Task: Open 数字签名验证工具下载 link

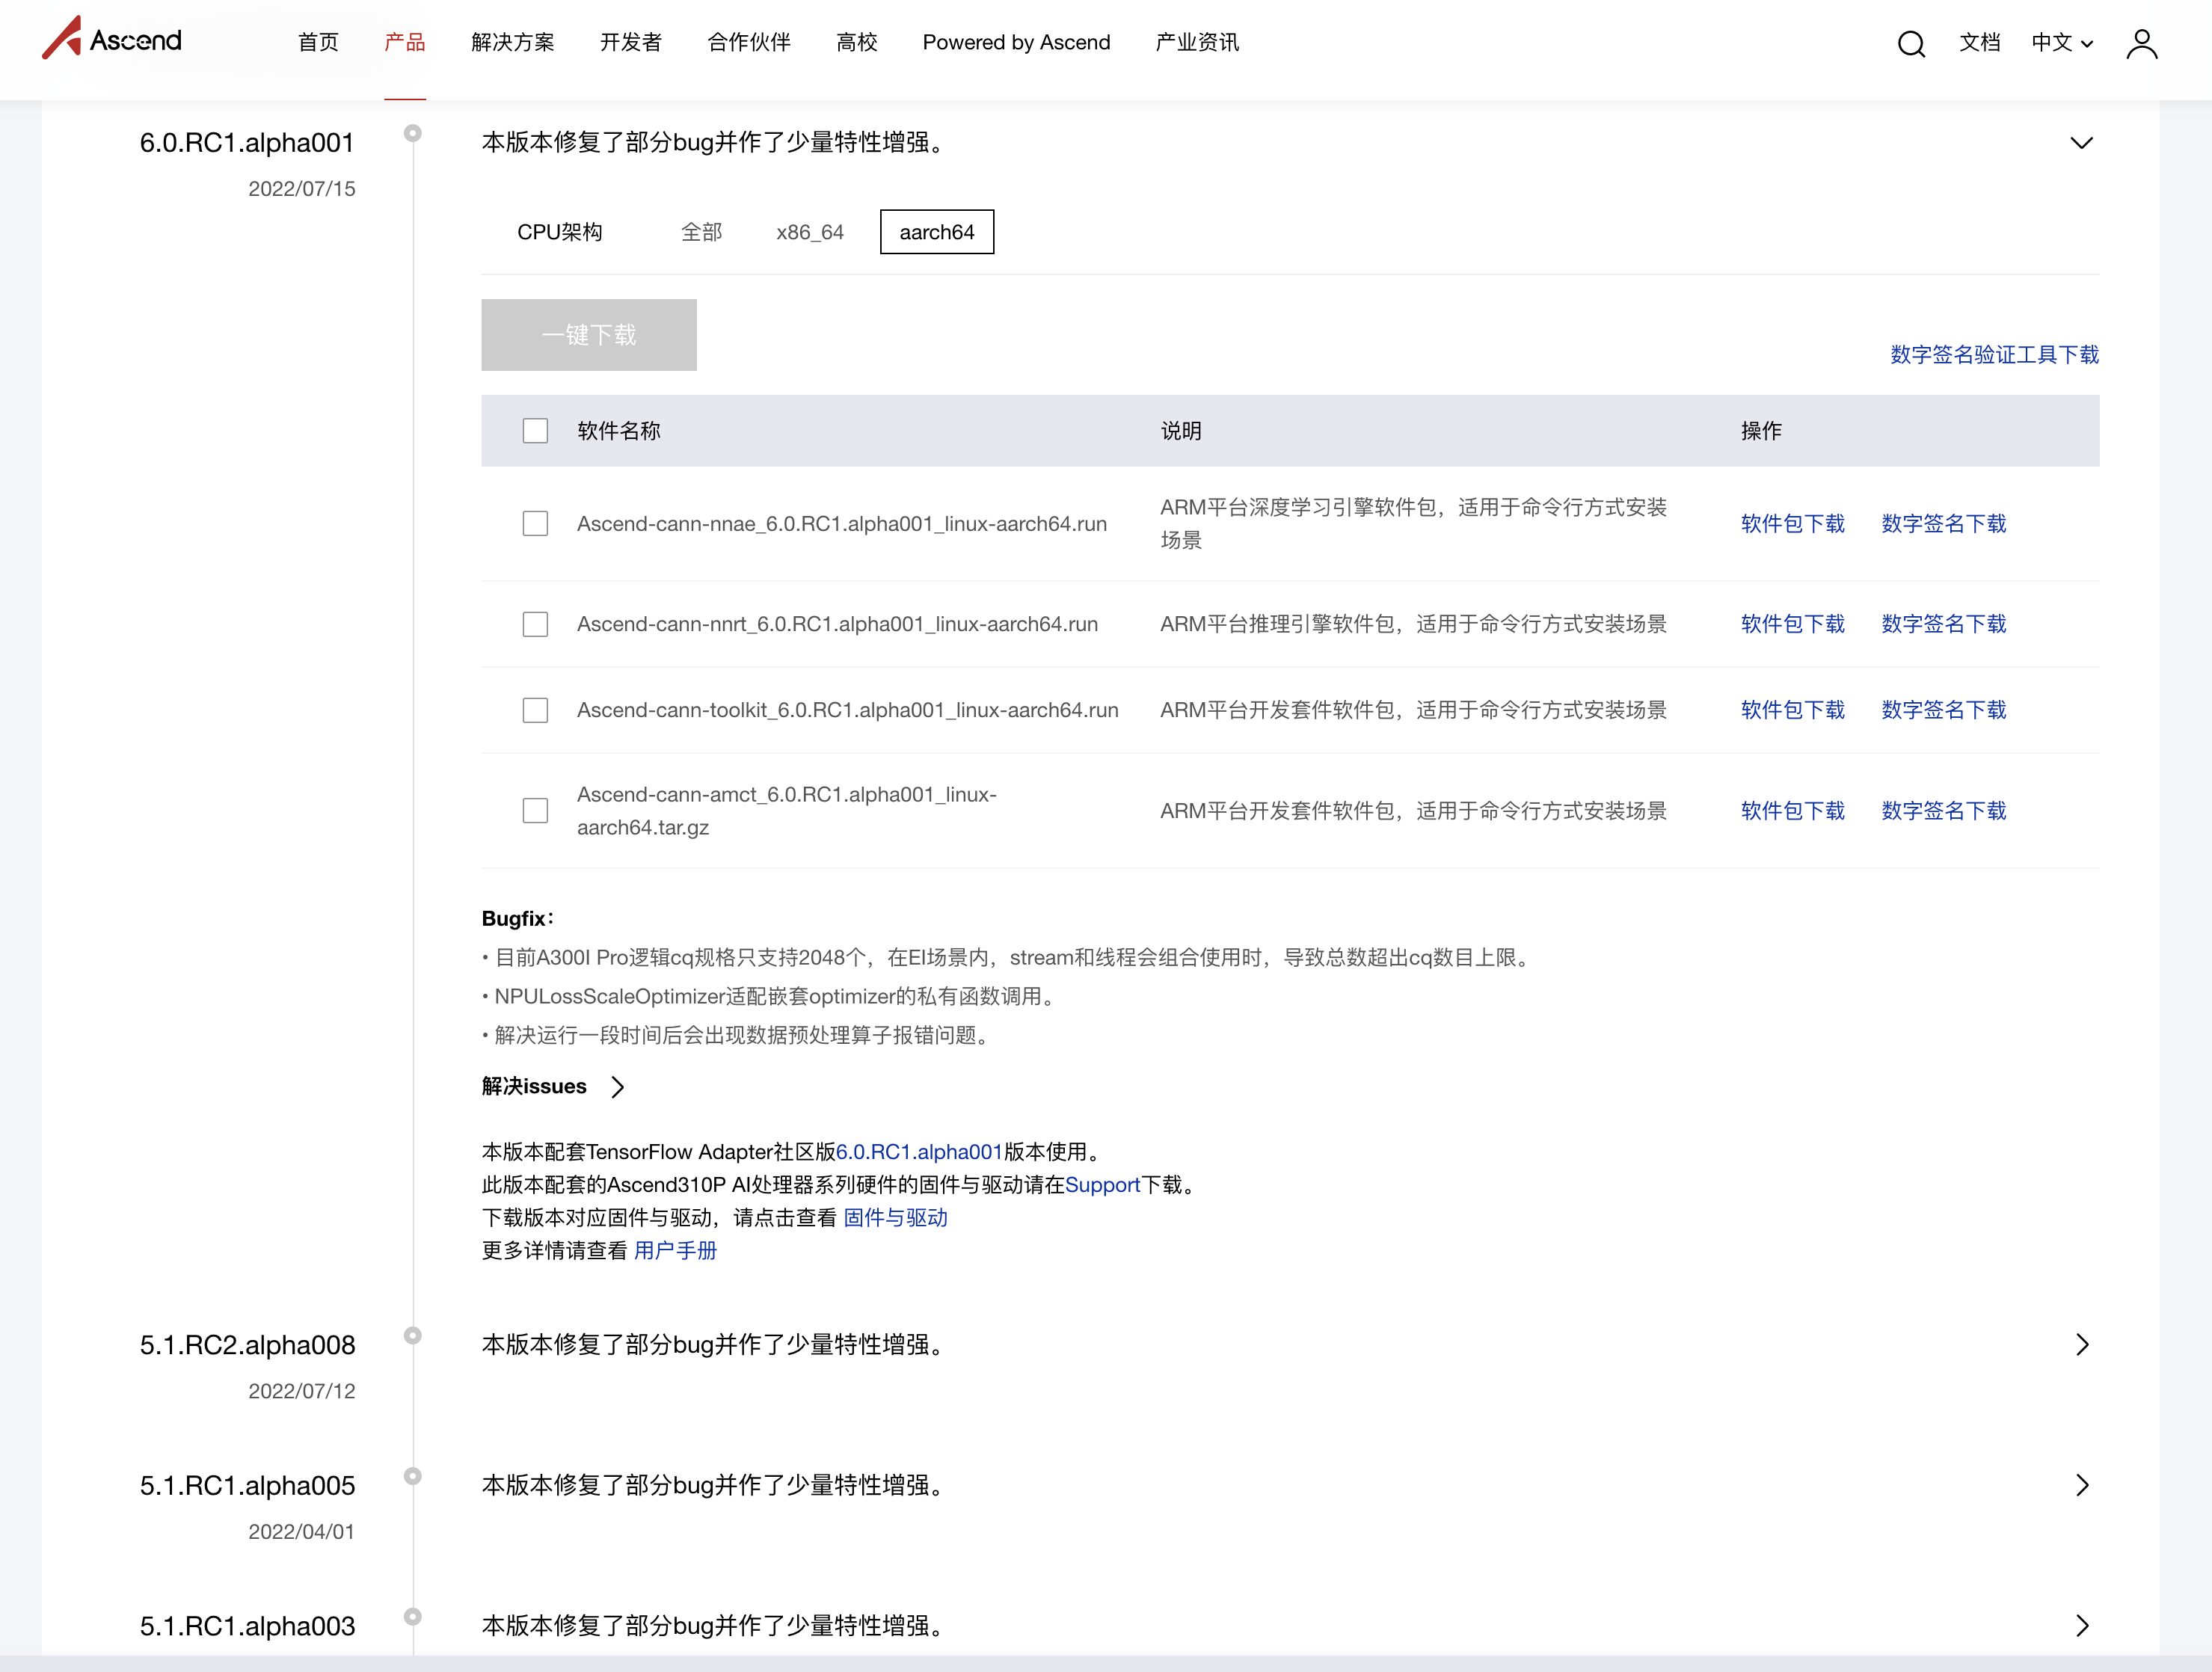Action: click(x=1994, y=355)
